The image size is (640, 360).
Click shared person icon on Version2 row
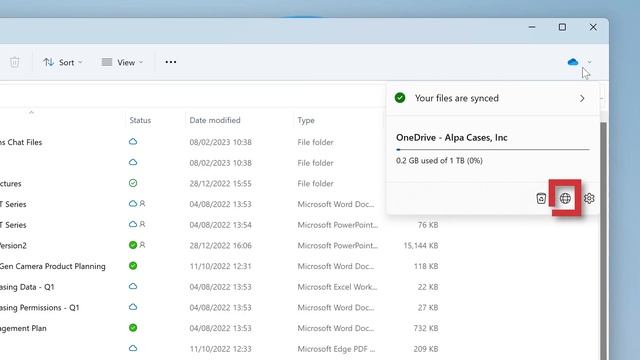coord(142,245)
